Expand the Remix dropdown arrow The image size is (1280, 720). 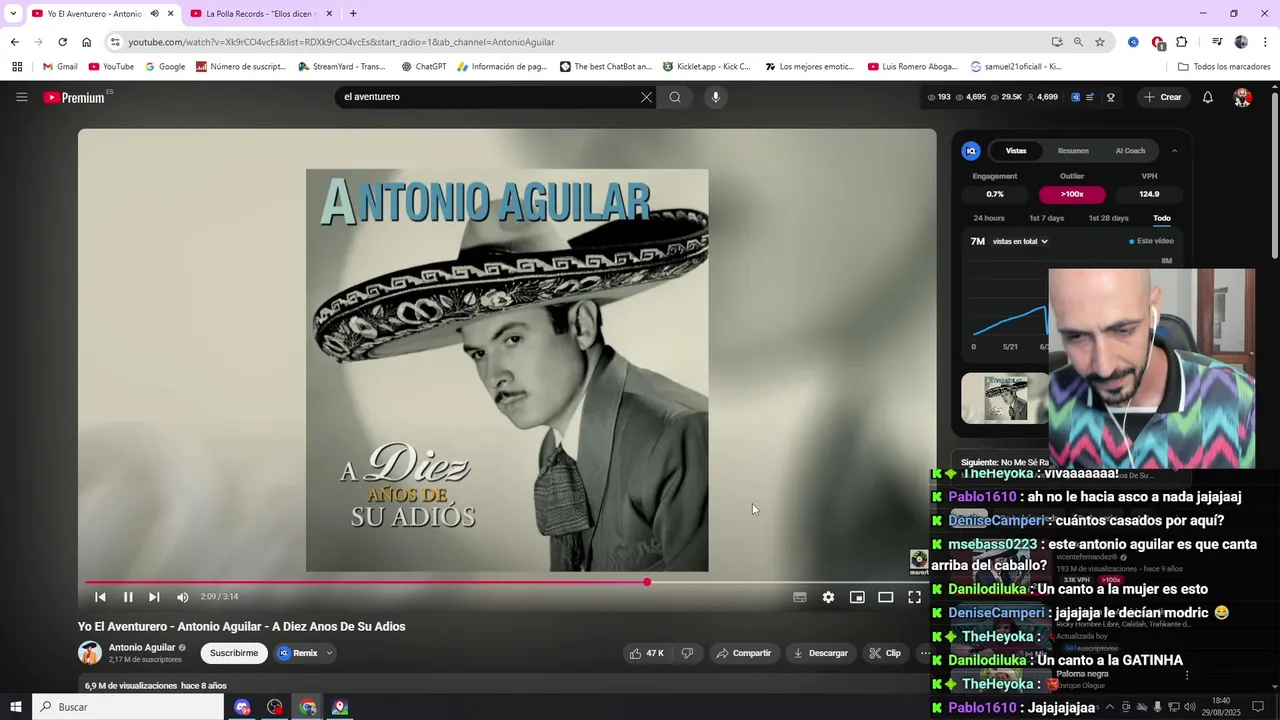click(329, 653)
